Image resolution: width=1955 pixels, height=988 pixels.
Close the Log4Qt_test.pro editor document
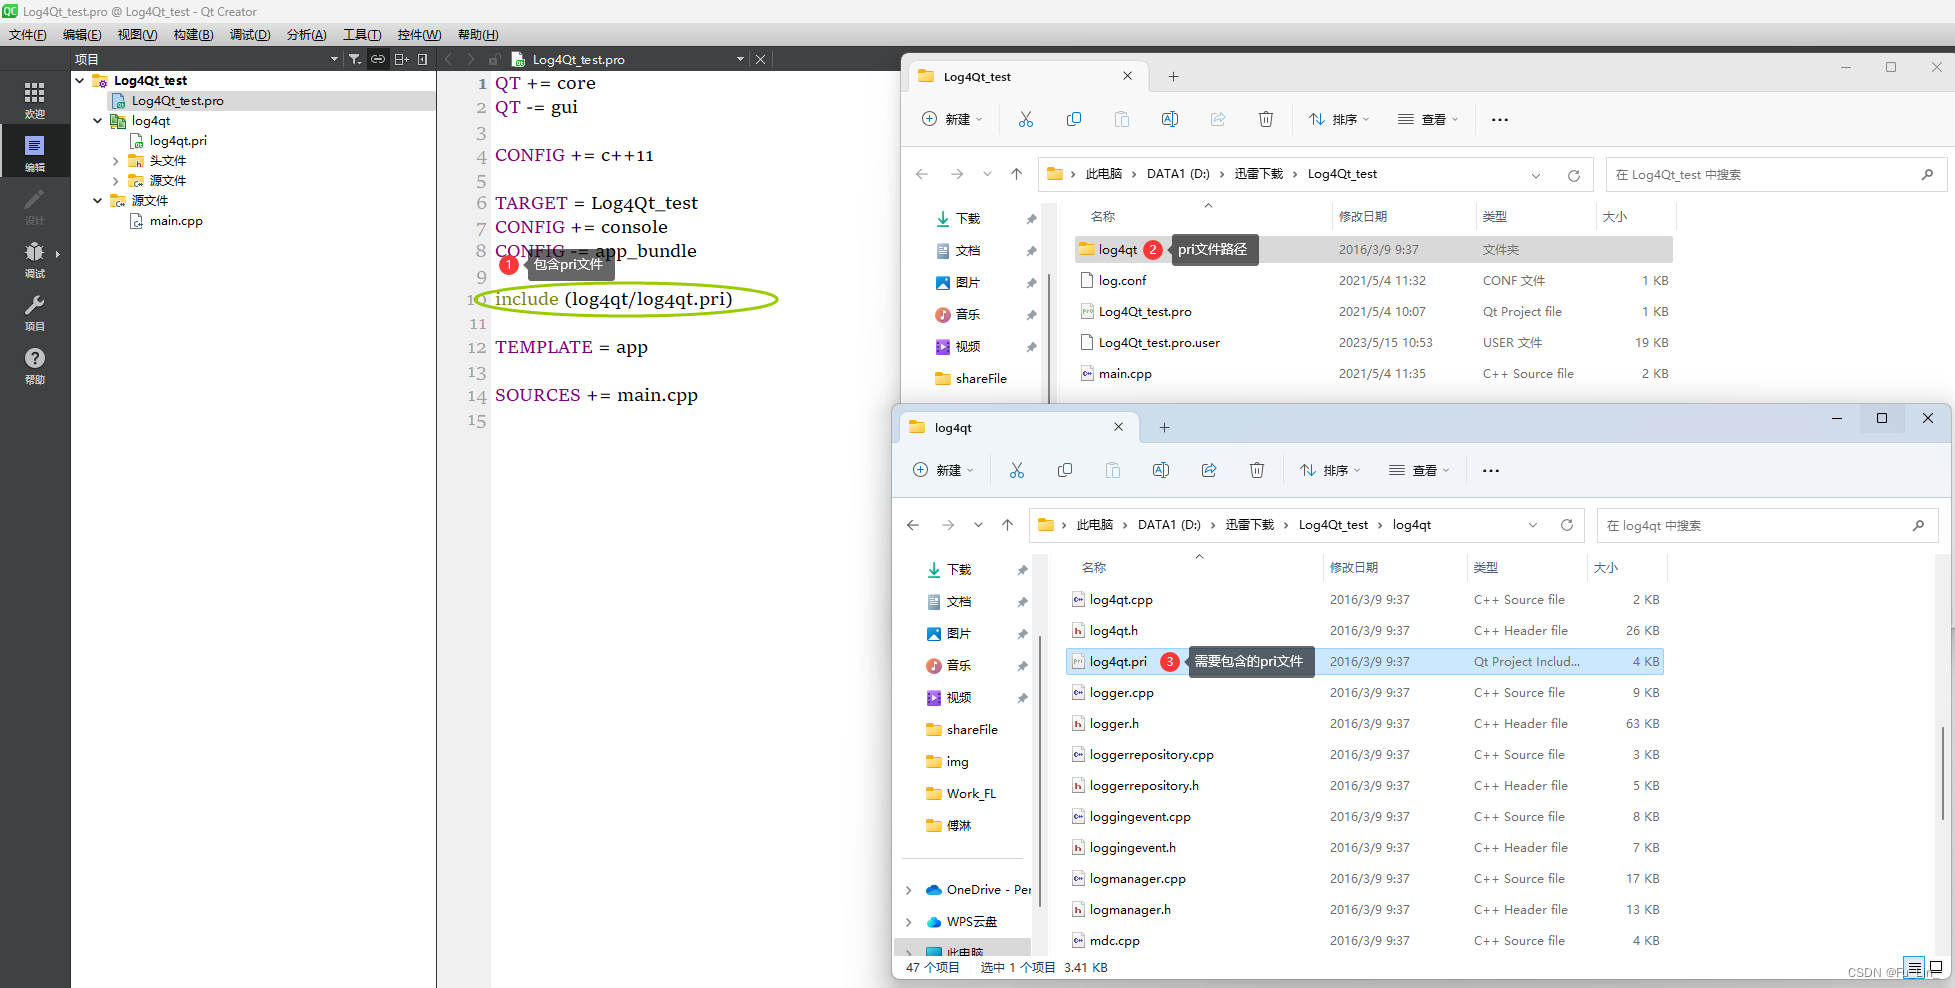[761, 59]
